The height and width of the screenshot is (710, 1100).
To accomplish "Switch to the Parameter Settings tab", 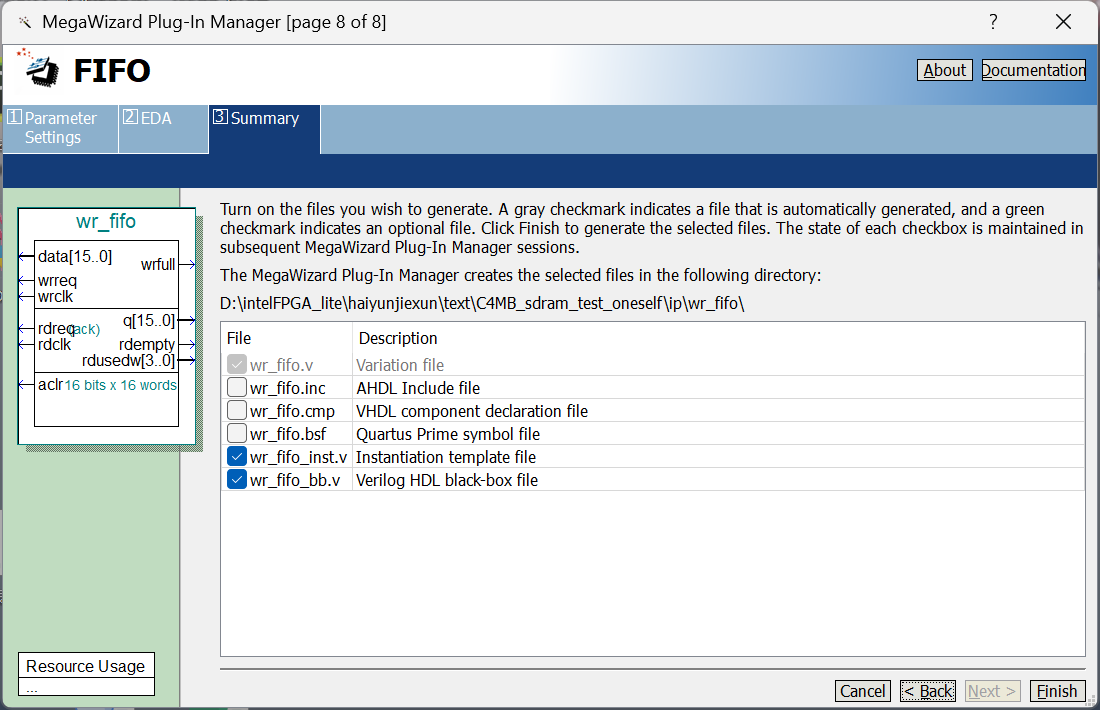I will (60, 128).
